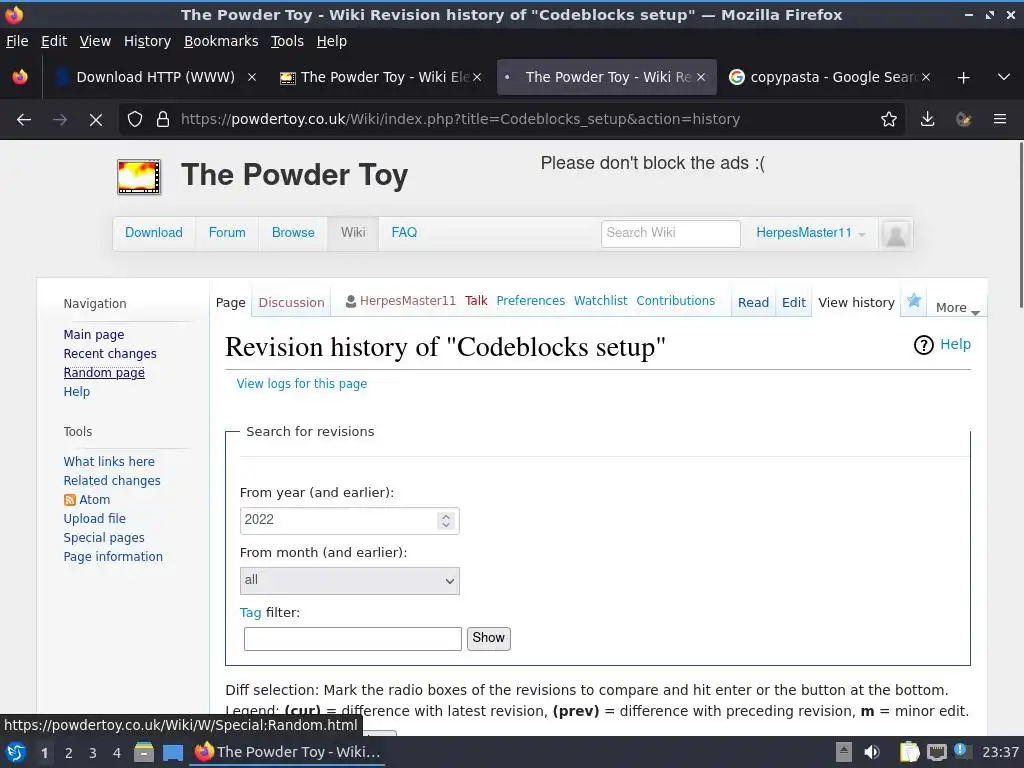Go to a Random page
This screenshot has width=1024, height=768.
pyautogui.click(x=104, y=373)
